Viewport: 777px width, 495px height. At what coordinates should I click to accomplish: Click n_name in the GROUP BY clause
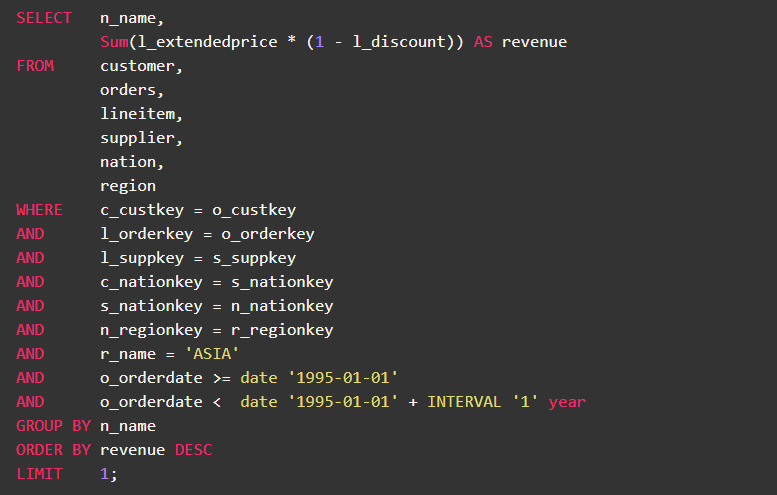click(128, 427)
